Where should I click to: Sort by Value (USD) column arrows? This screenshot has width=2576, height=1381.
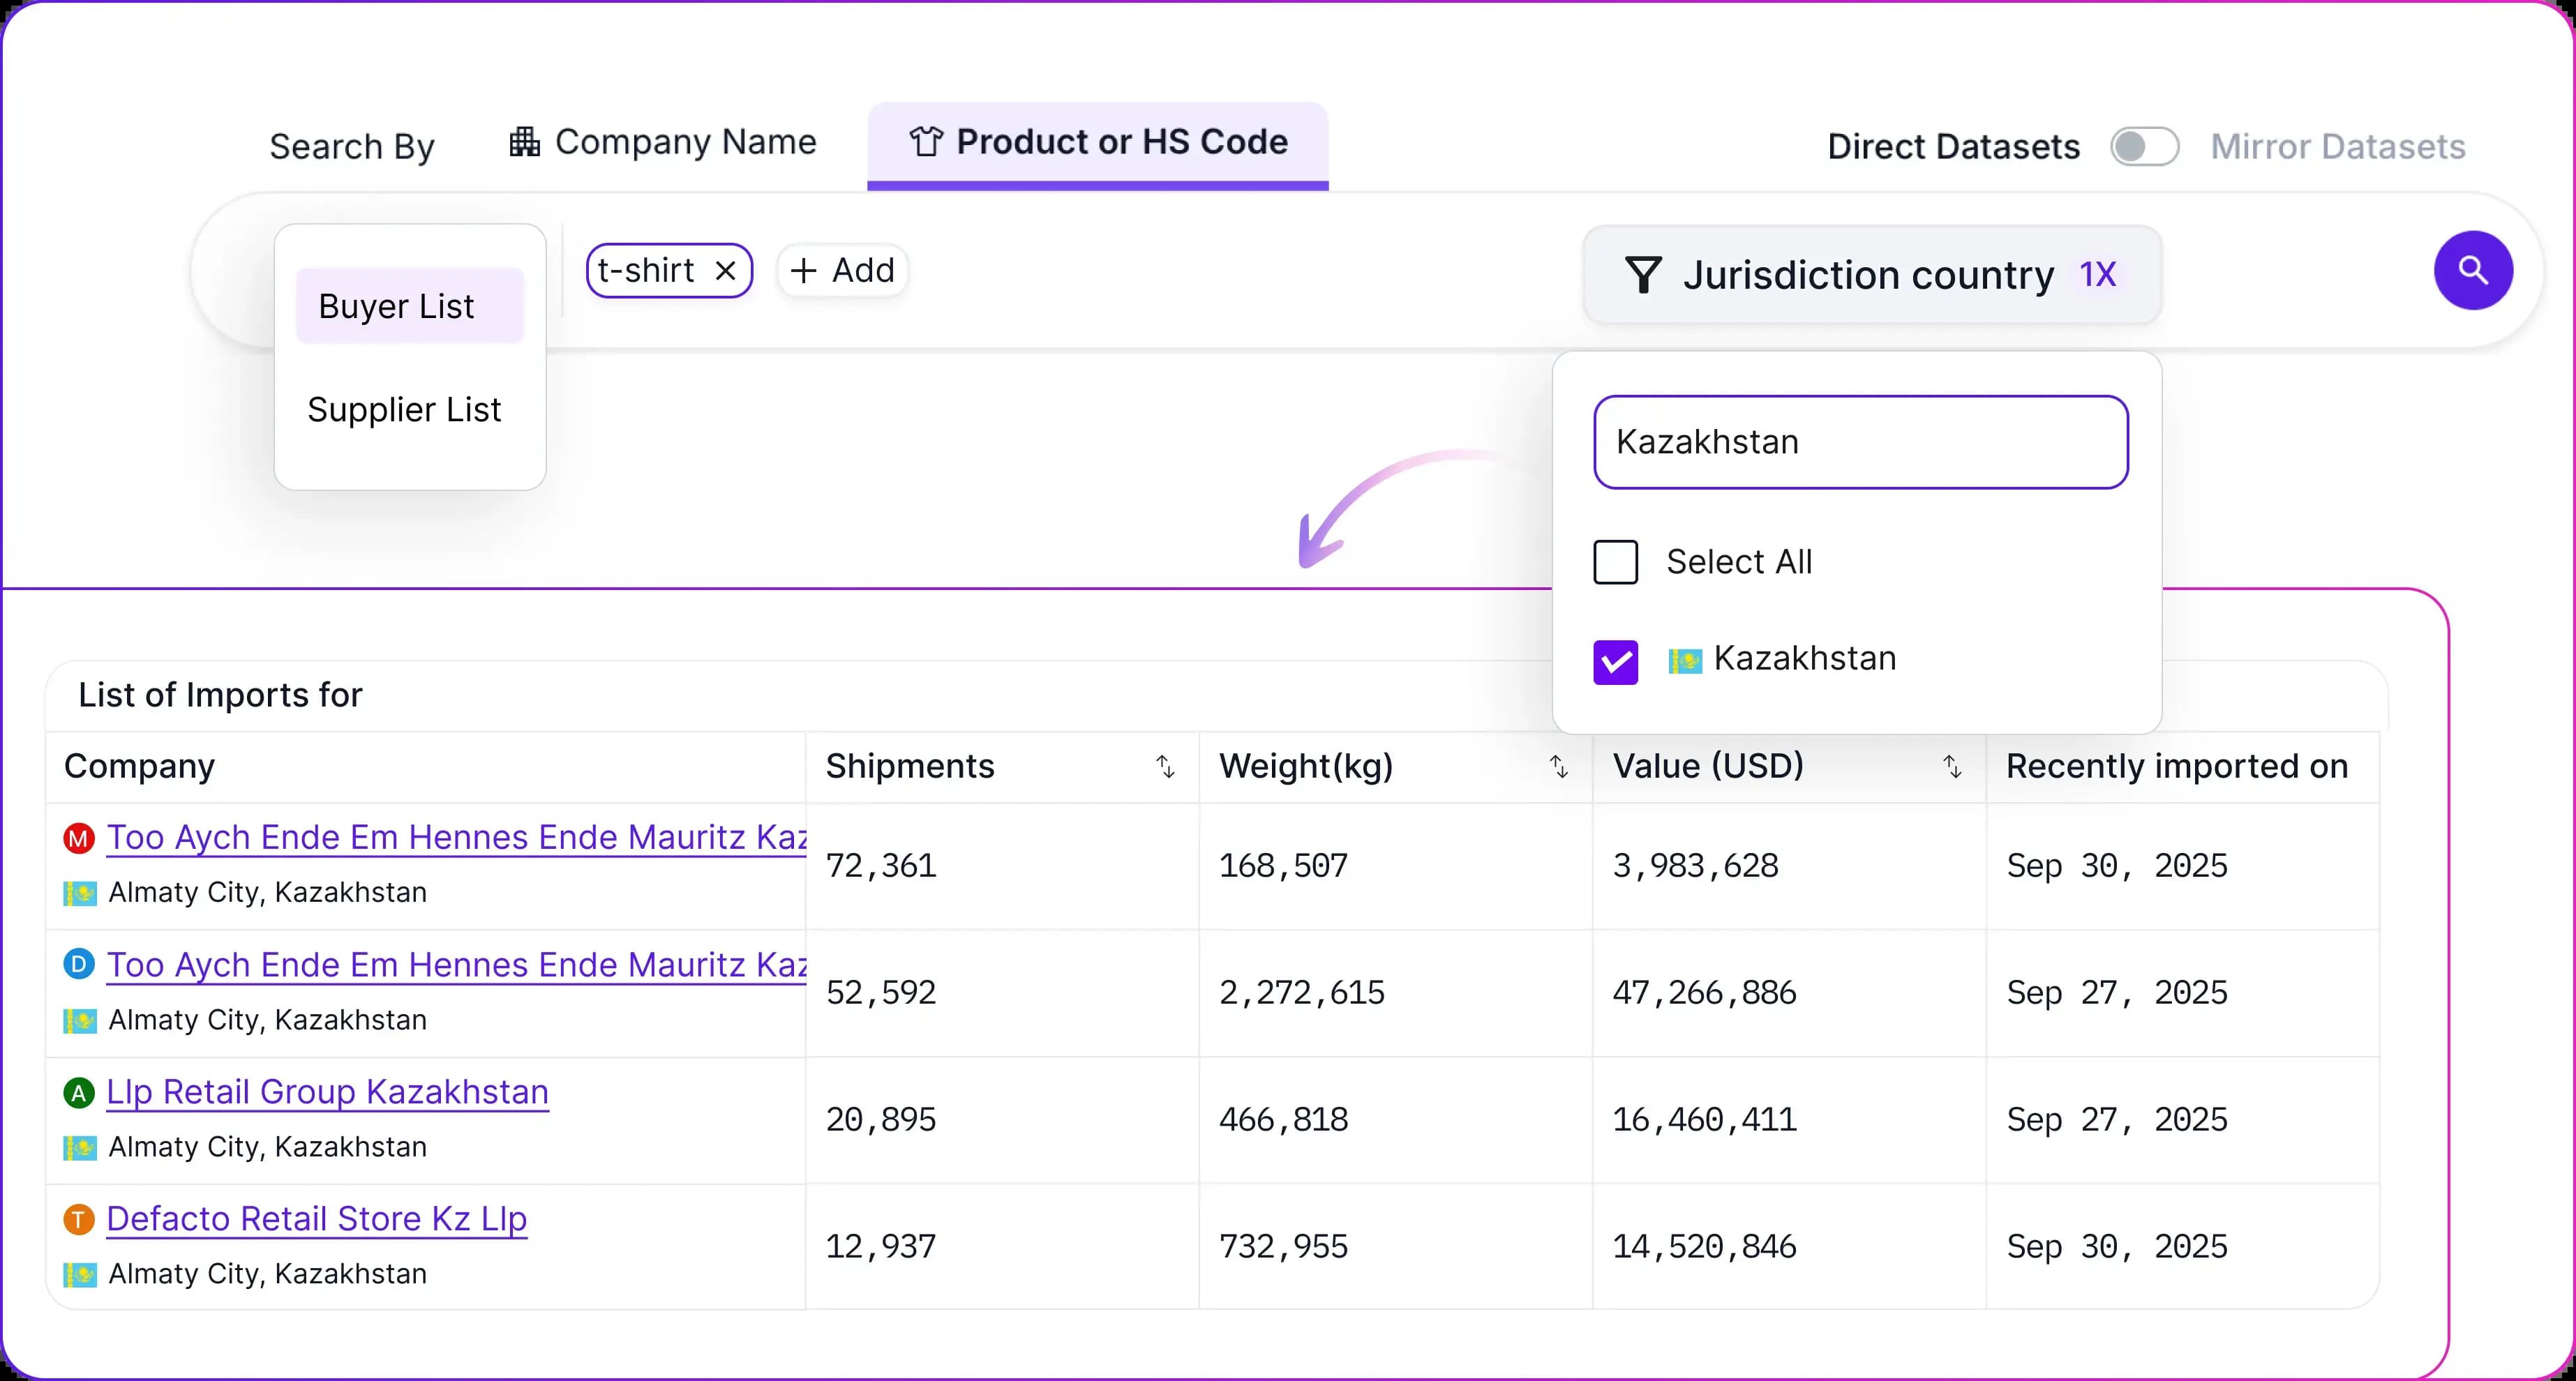(1952, 767)
